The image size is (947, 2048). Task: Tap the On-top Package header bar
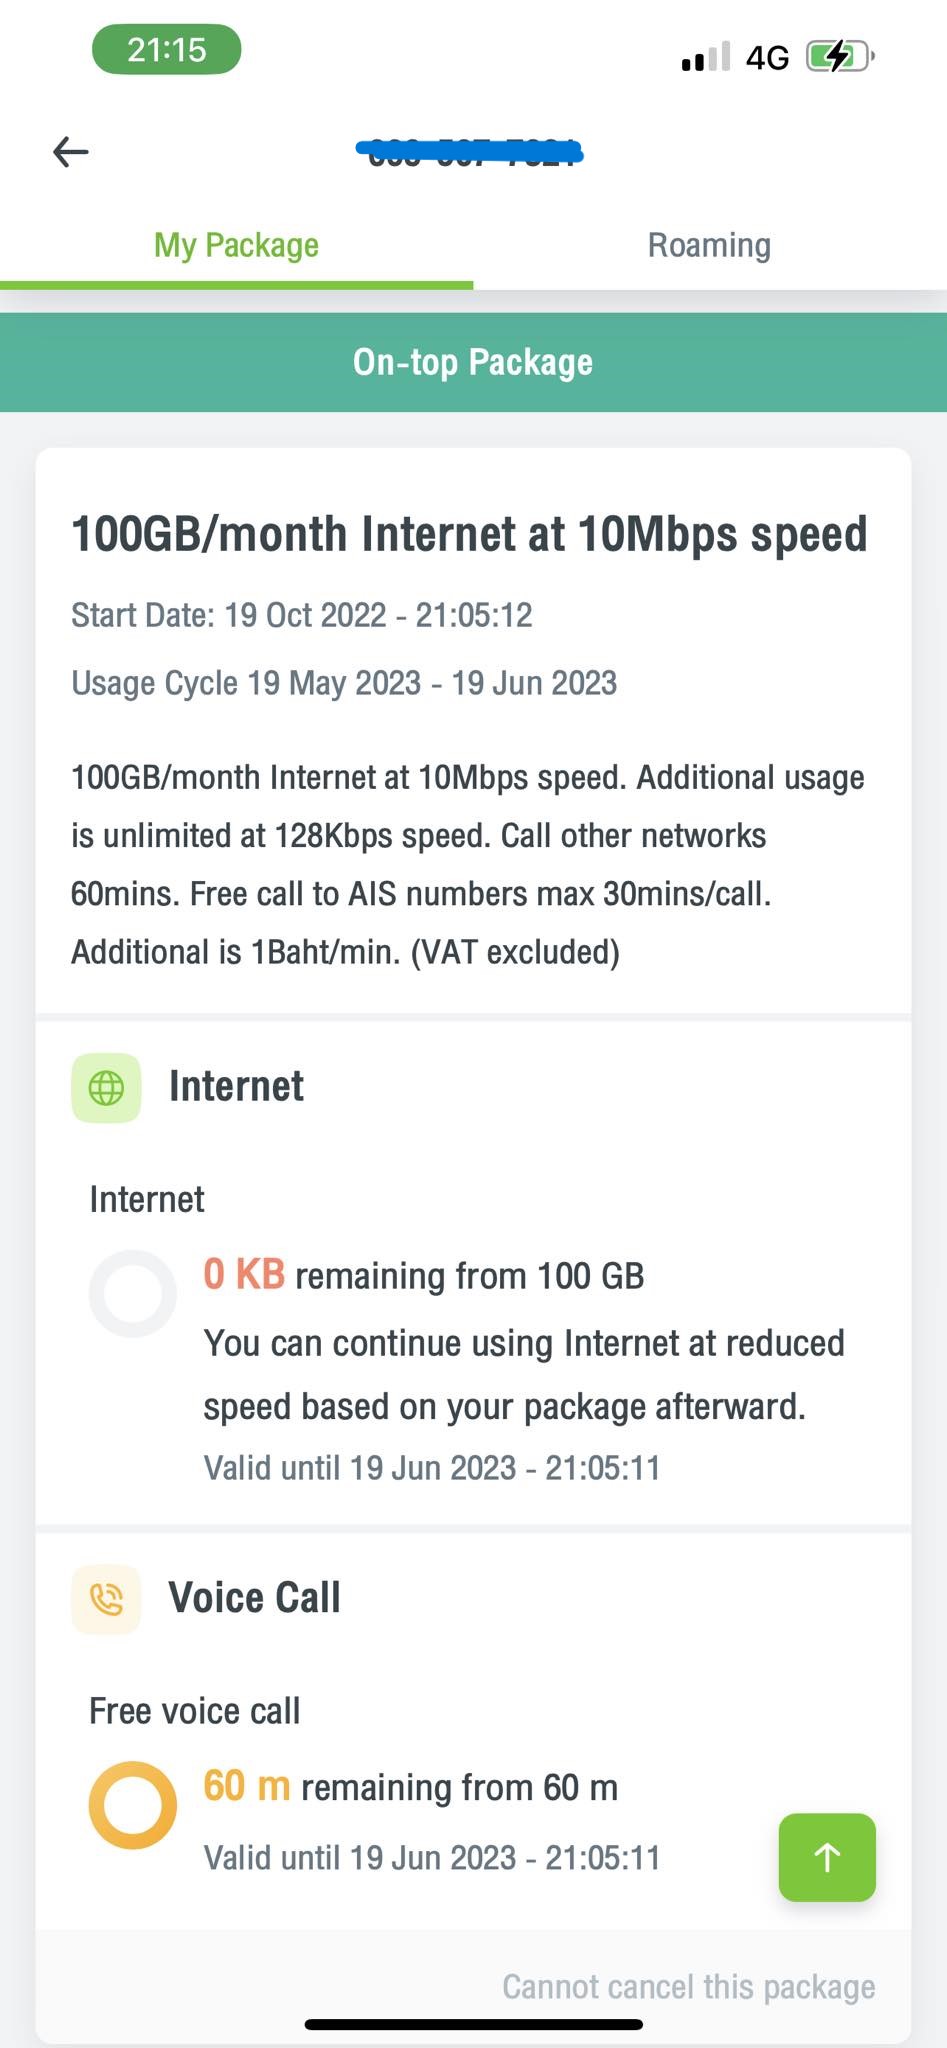pos(473,362)
